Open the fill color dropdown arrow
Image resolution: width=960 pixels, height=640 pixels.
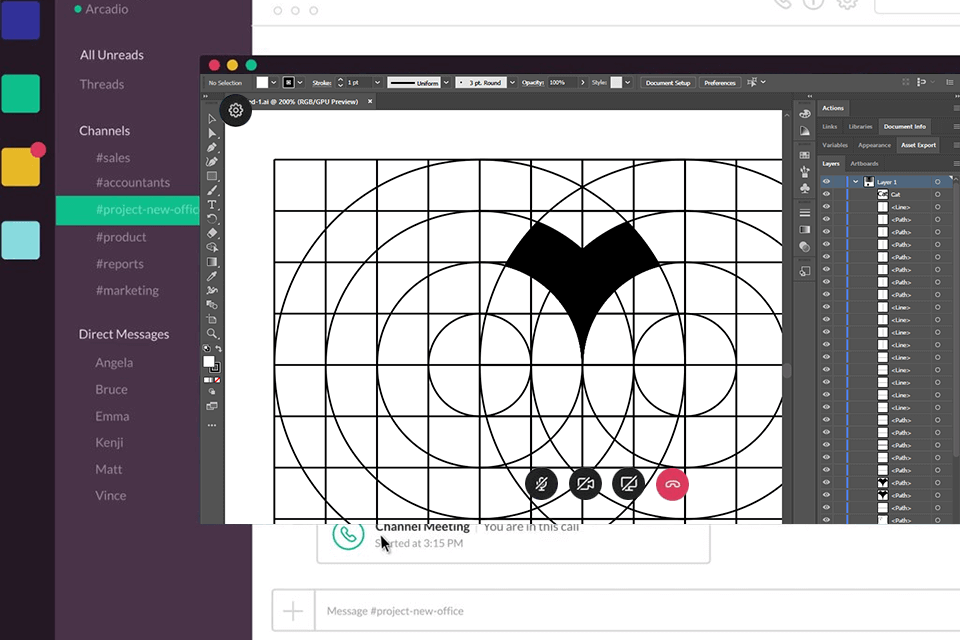(274, 83)
